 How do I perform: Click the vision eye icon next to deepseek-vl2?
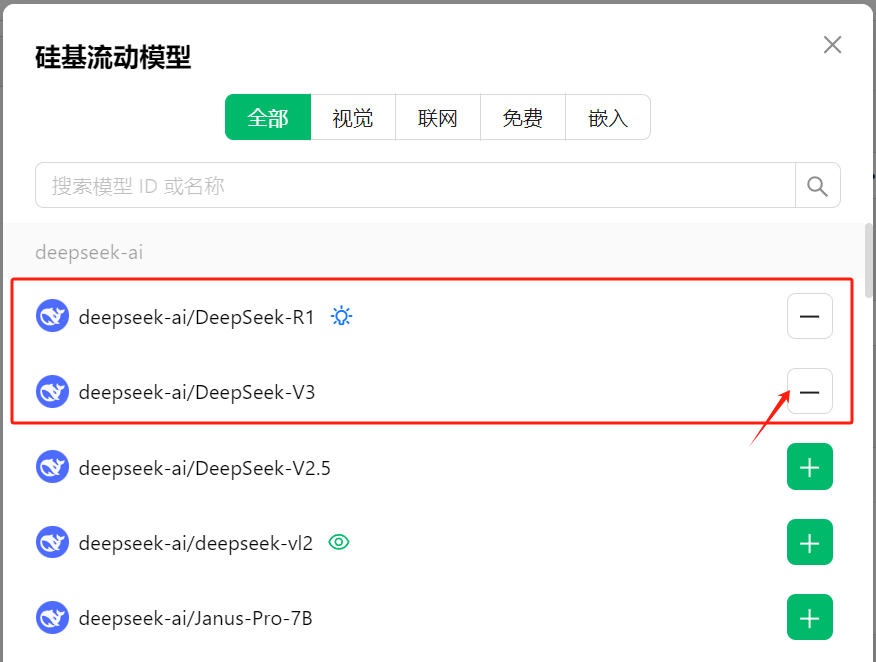point(338,541)
